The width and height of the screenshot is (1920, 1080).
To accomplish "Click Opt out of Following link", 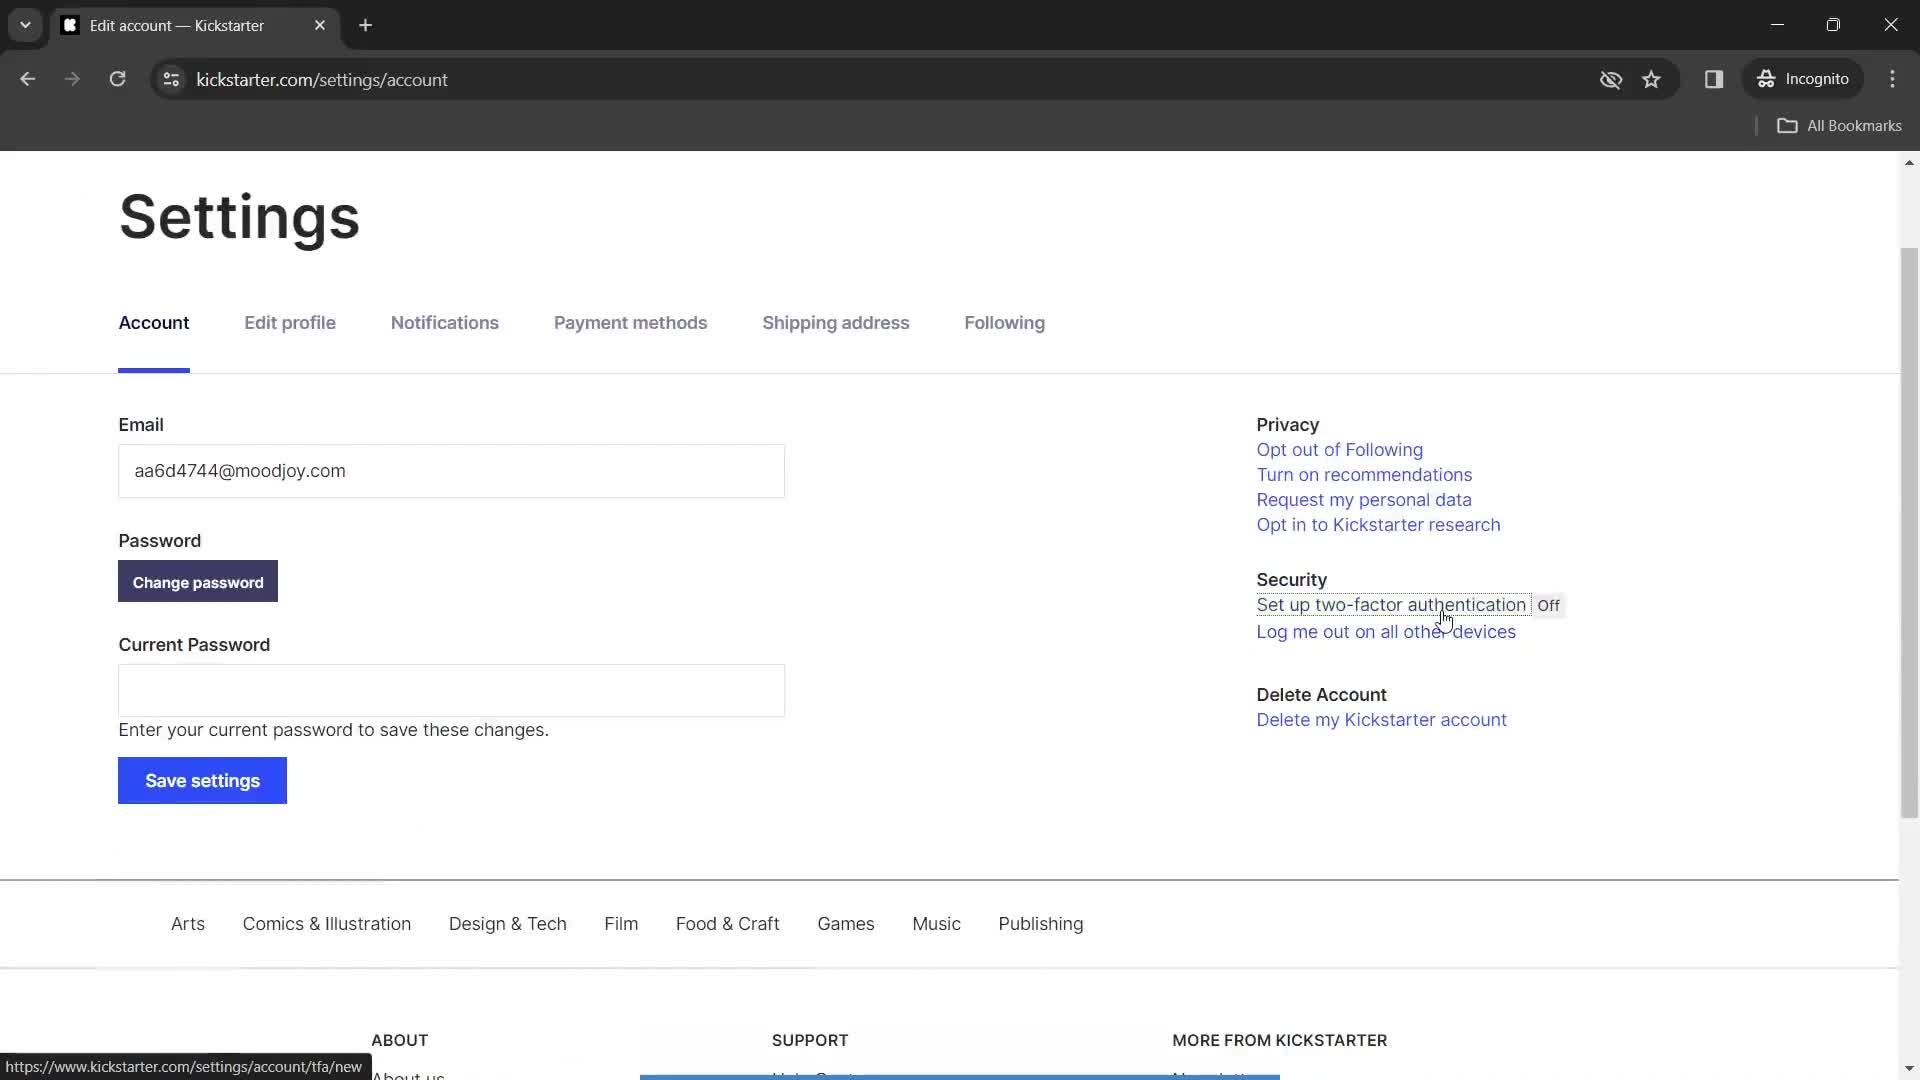I will coord(1339,450).
